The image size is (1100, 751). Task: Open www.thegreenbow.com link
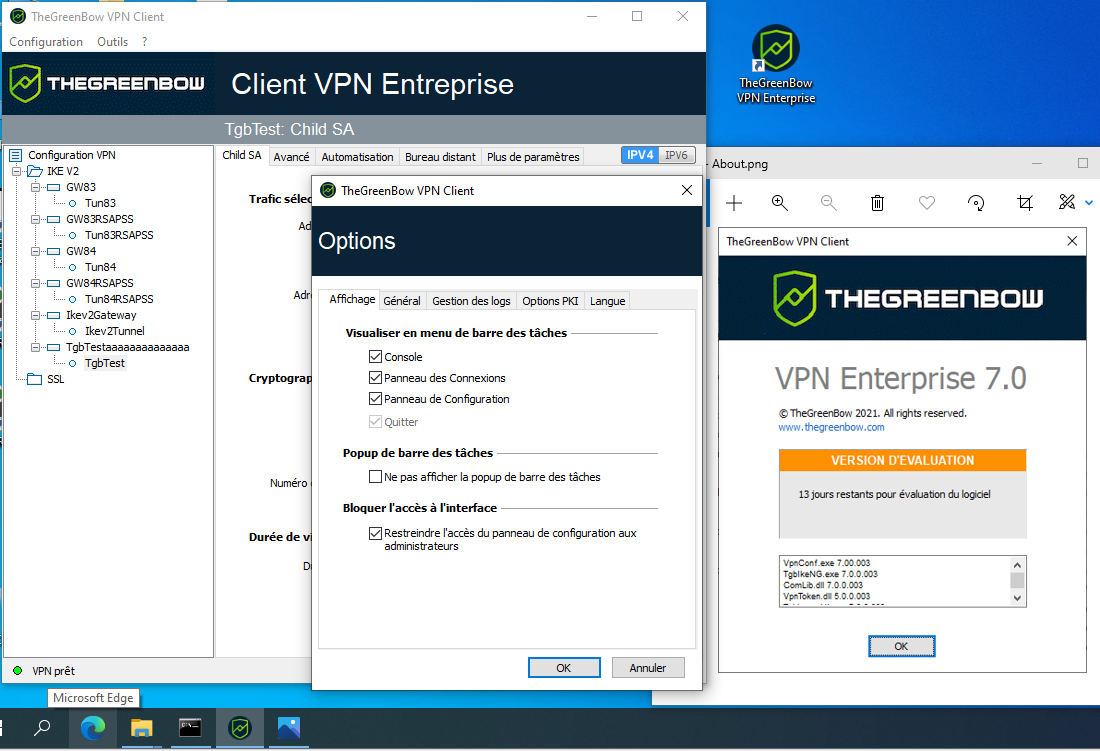tap(831, 427)
